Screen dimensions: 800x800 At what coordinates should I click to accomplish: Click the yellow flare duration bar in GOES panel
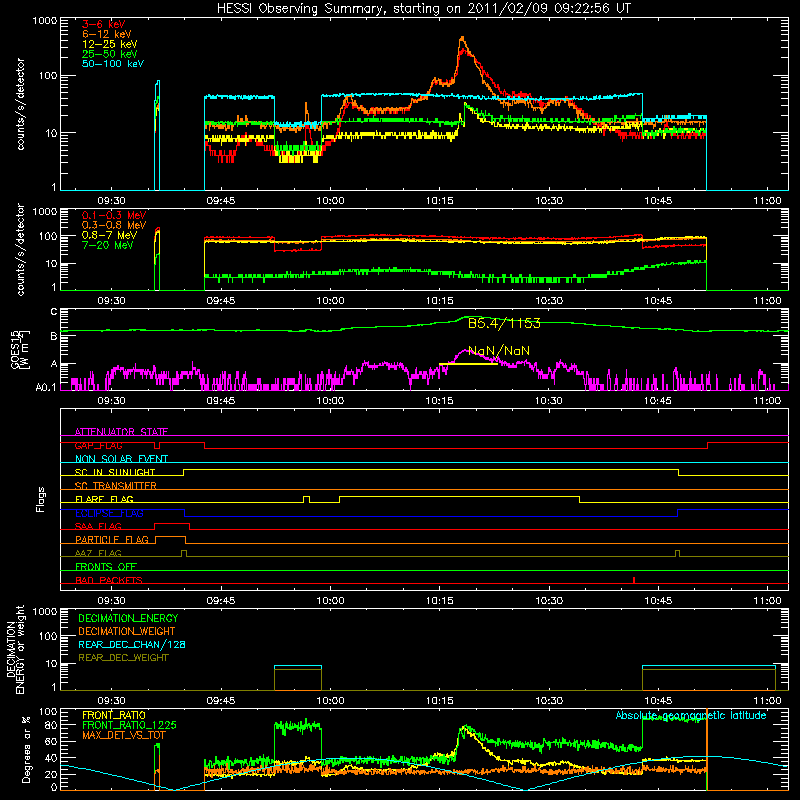coord(468,364)
